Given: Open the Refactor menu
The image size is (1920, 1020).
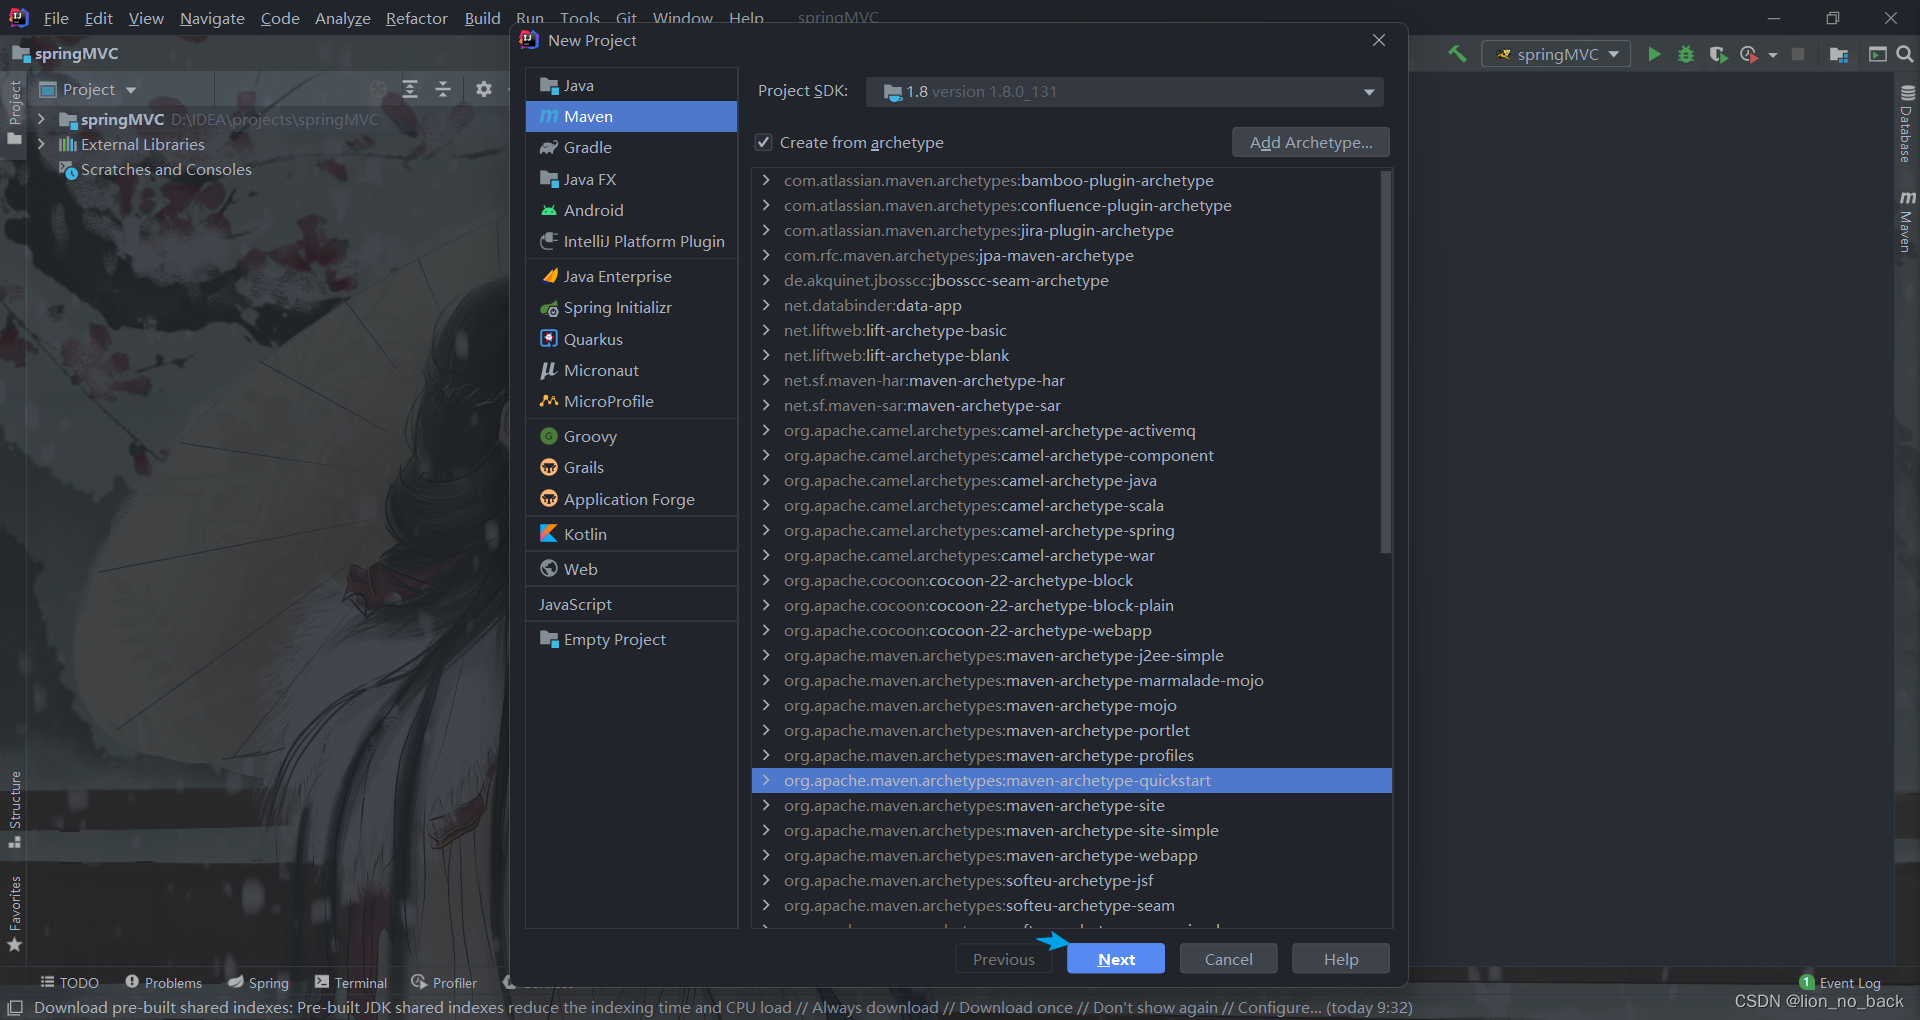Looking at the screenshot, I should (x=417, y=18).
